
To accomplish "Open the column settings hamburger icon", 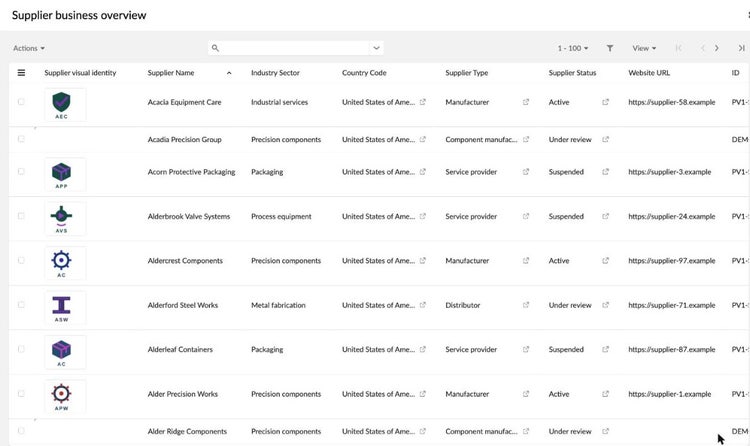I will point(21,73).
